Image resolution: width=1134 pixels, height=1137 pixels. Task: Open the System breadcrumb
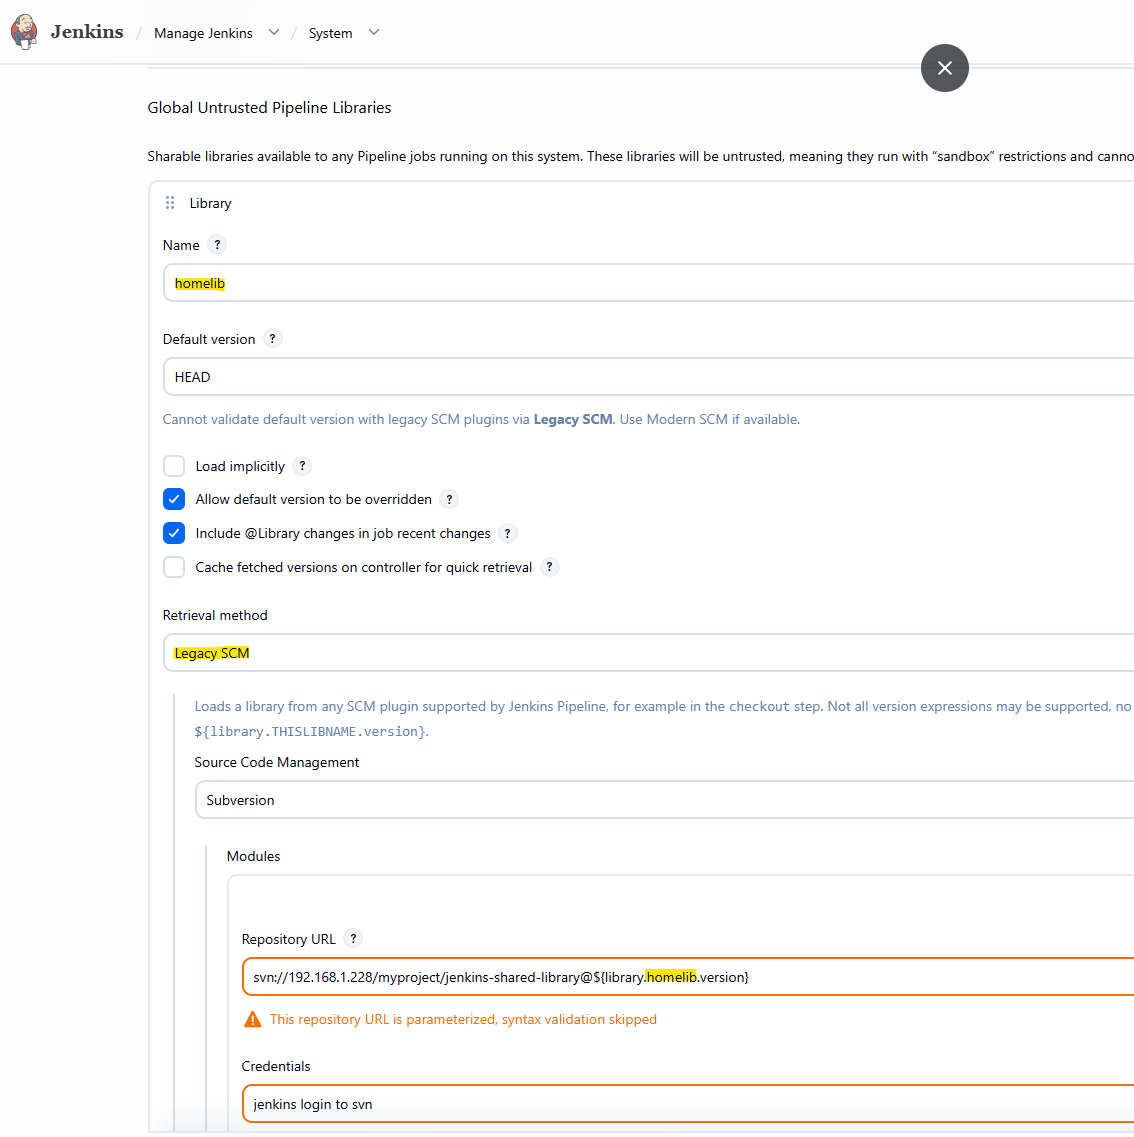331,33
